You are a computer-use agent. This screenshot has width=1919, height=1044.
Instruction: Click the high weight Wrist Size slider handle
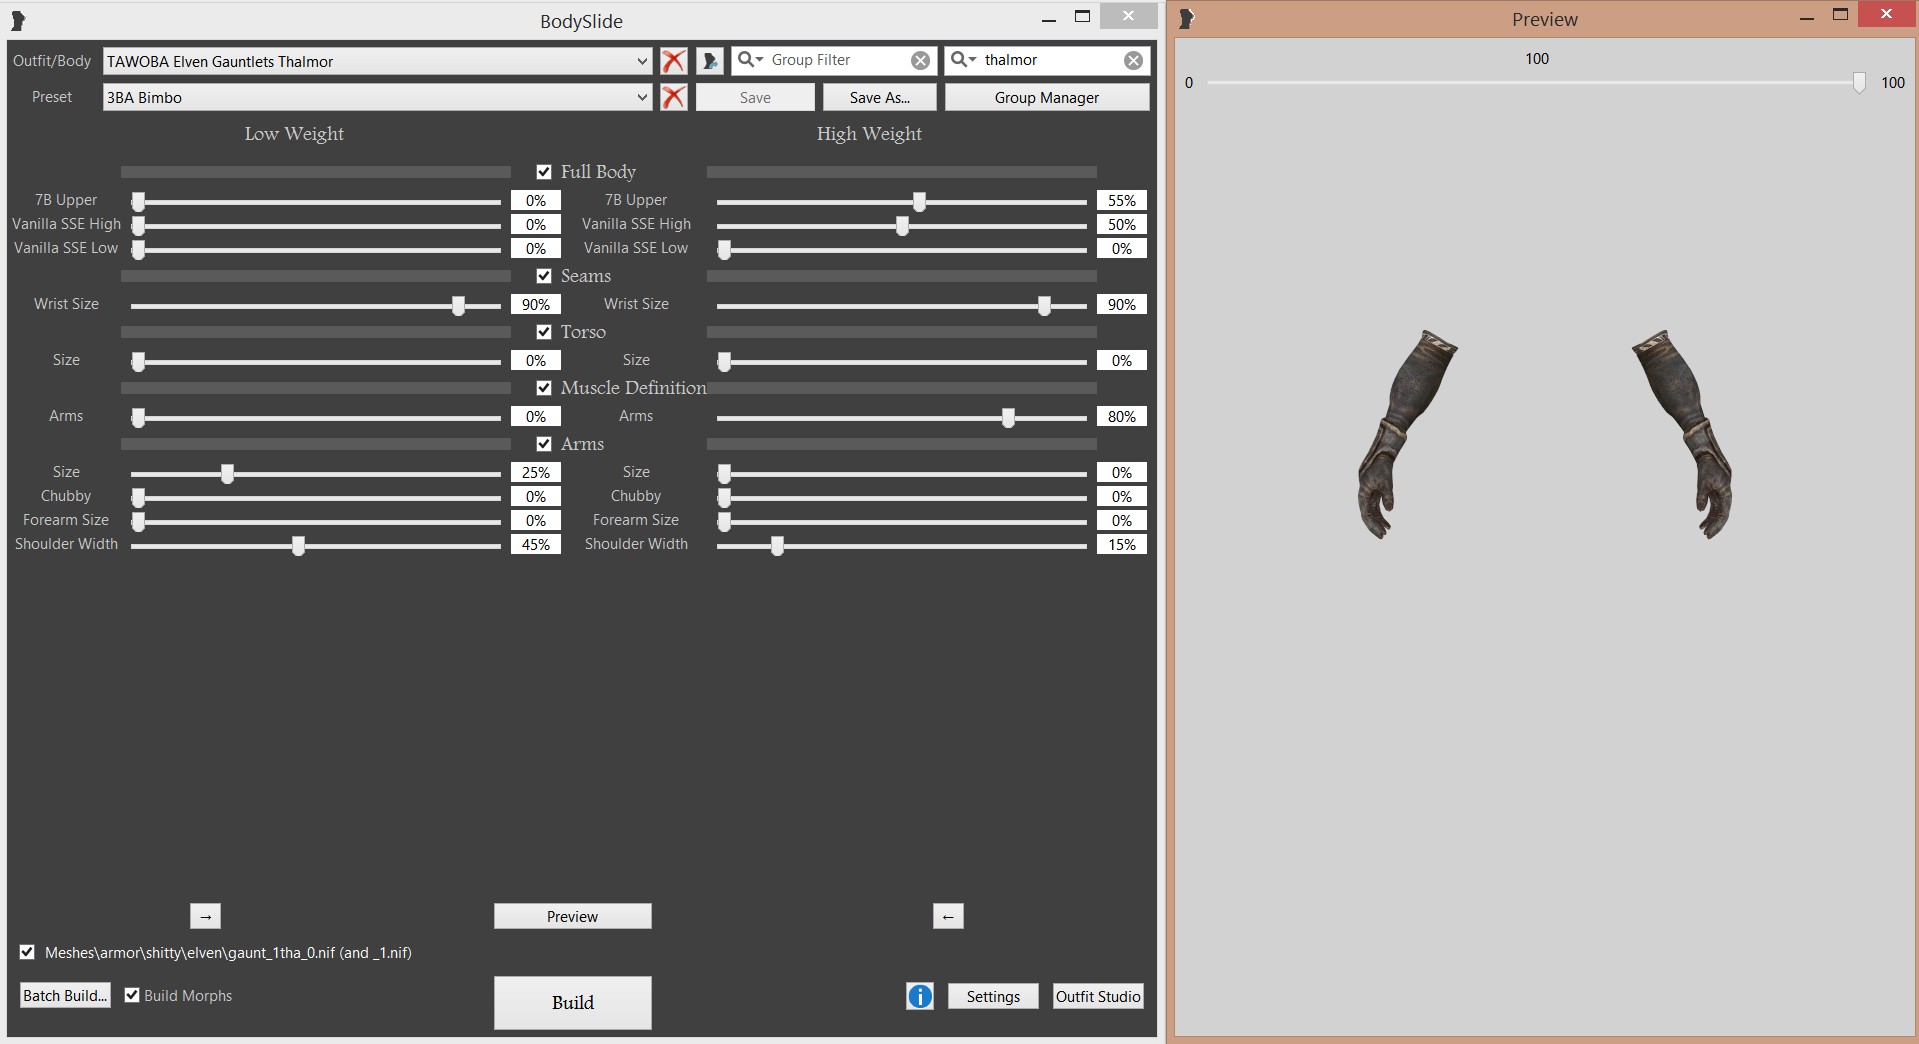coord(1044,306)
